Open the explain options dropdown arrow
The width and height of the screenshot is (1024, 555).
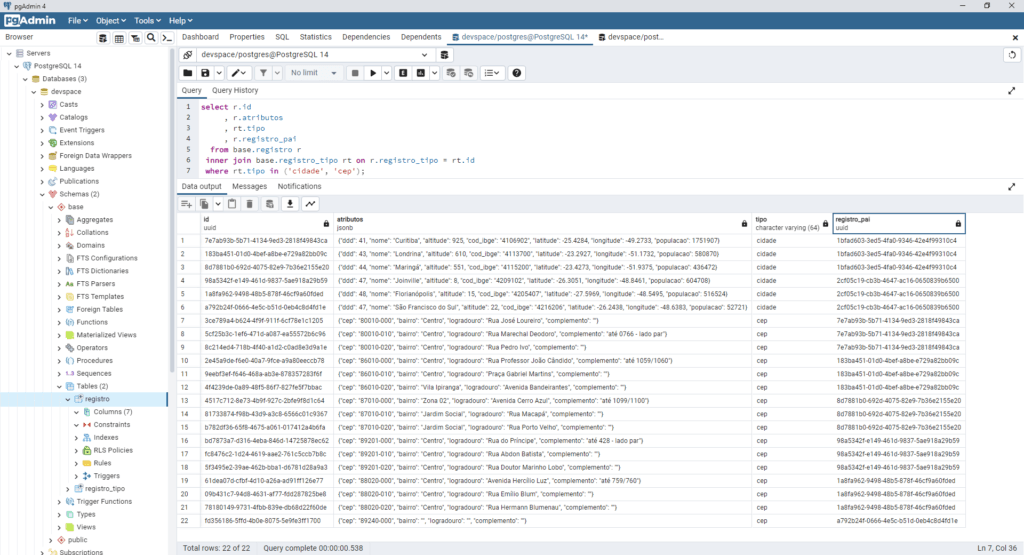tap(434, 73)
